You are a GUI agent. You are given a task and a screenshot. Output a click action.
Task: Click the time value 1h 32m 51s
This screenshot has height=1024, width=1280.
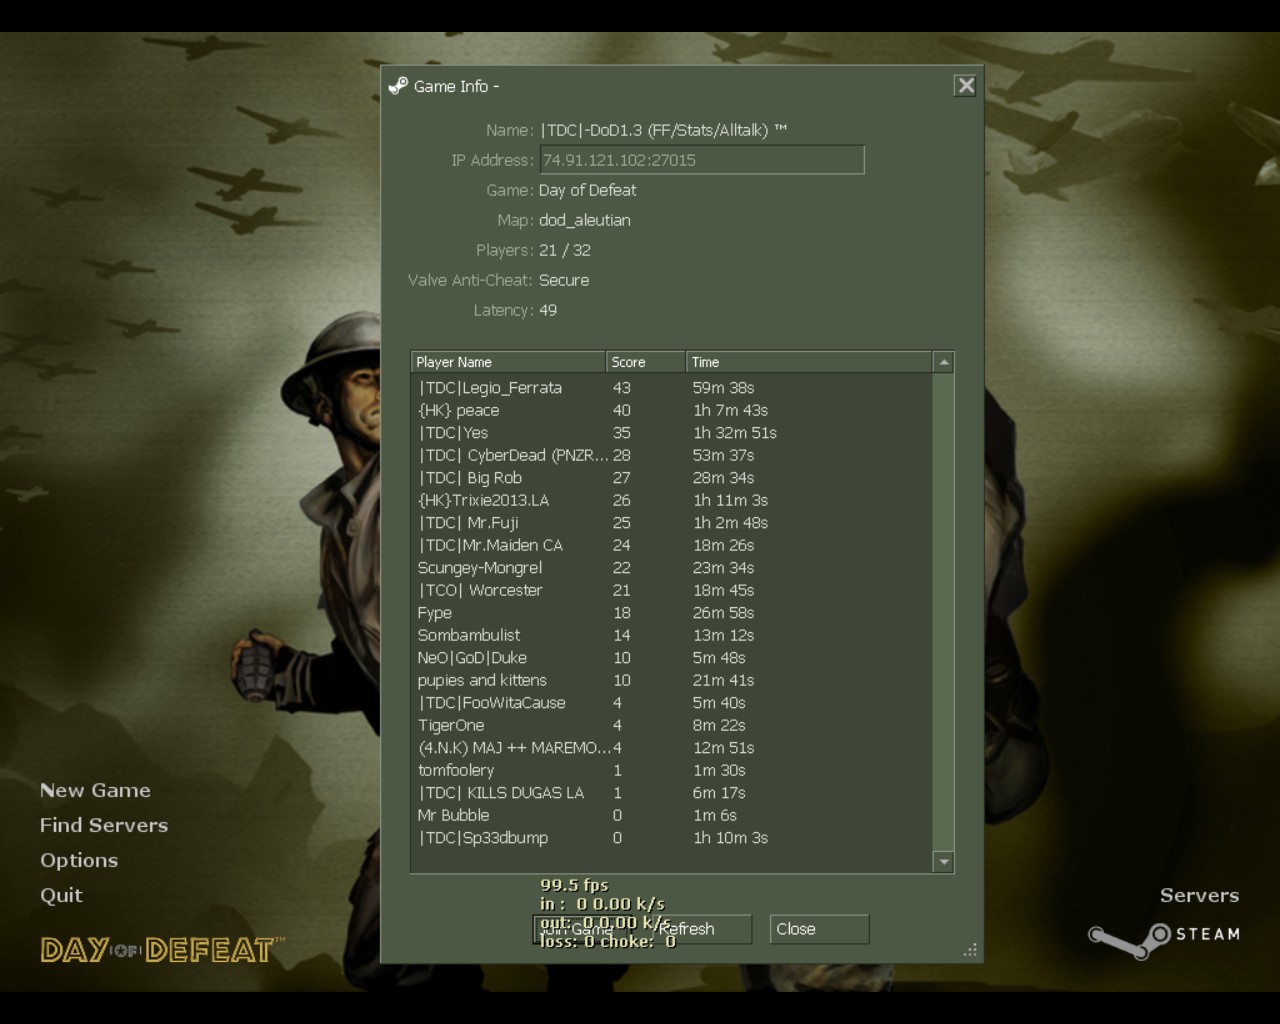click(735, 433)
